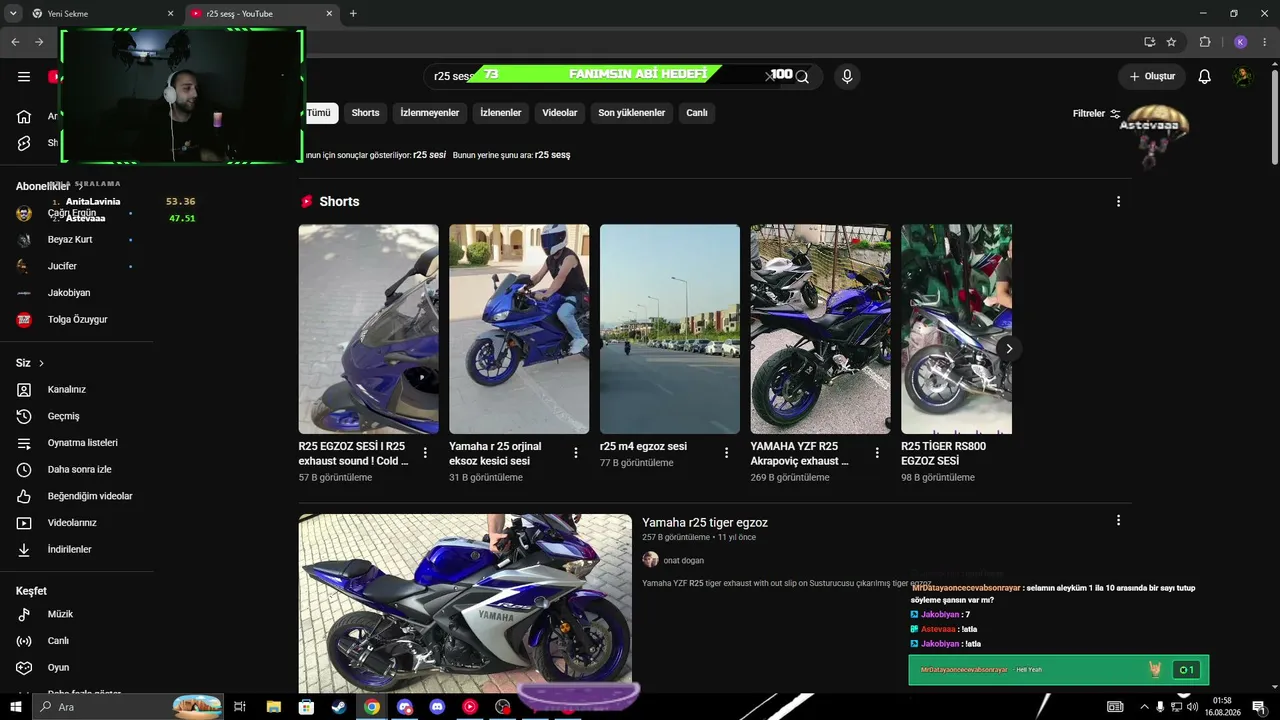The height and width of the screenshot is (720, 1280).
Task: Show next Shorts with the arrow
Action: (x=1009, y=348)
